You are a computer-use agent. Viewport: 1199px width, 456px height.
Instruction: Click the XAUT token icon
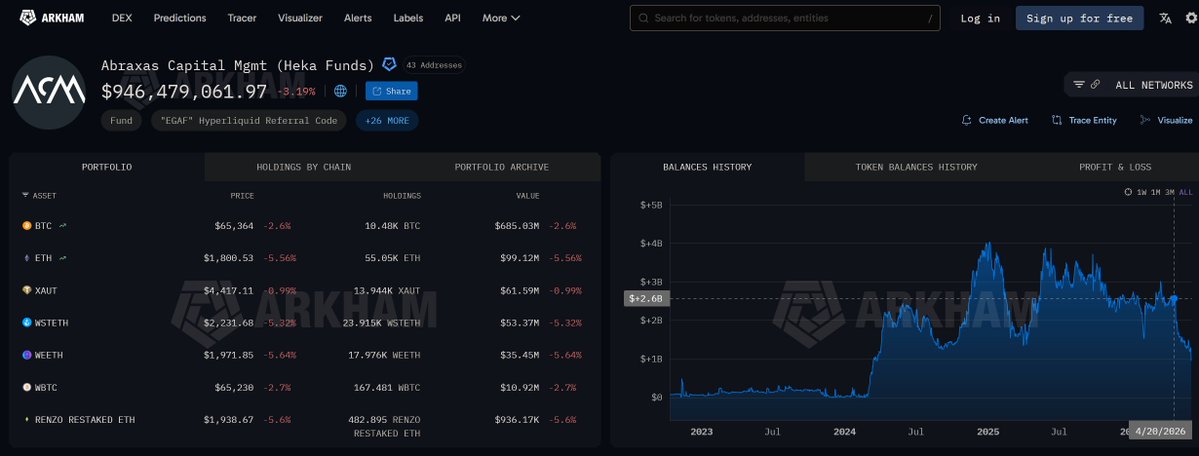[27, 291]
